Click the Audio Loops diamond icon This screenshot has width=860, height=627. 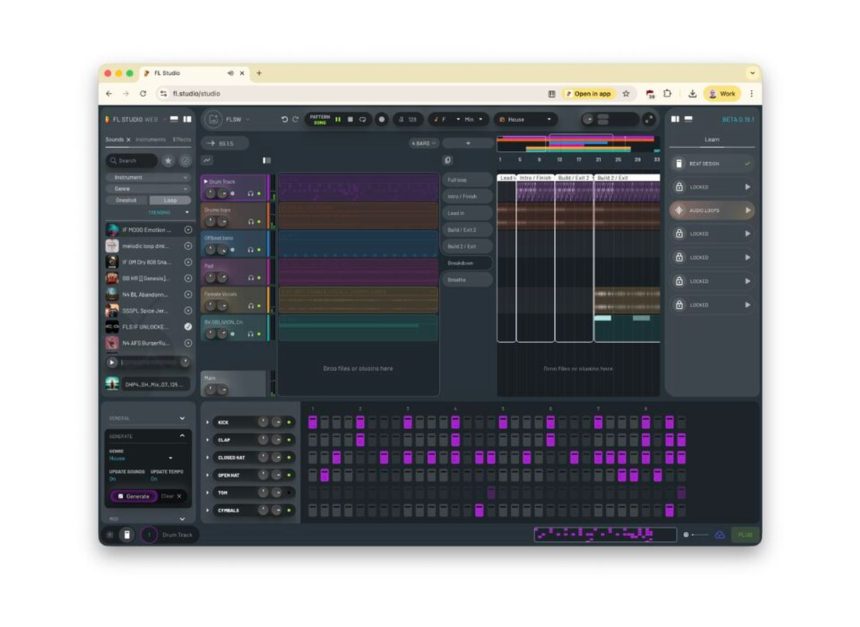(679, 210)
